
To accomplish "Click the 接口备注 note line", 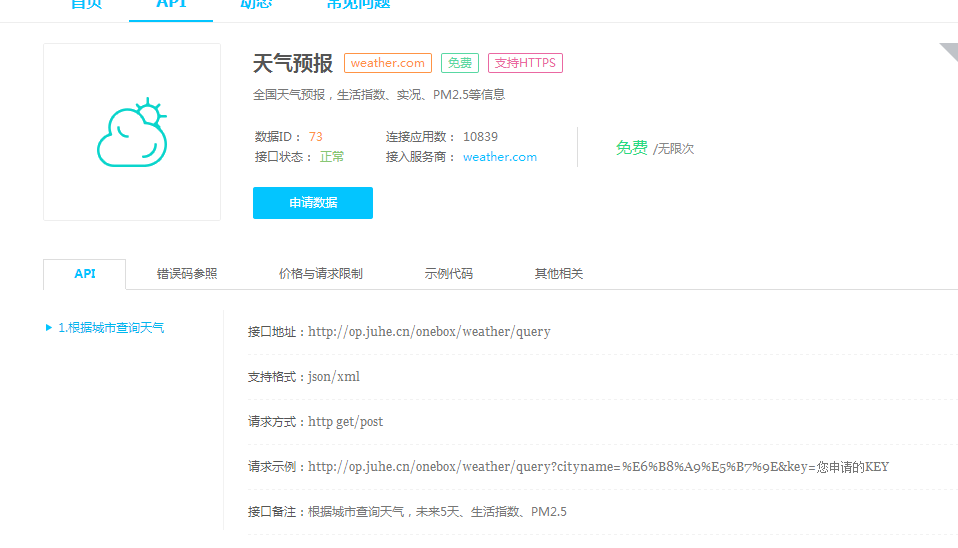I will (x=407, y=512).
